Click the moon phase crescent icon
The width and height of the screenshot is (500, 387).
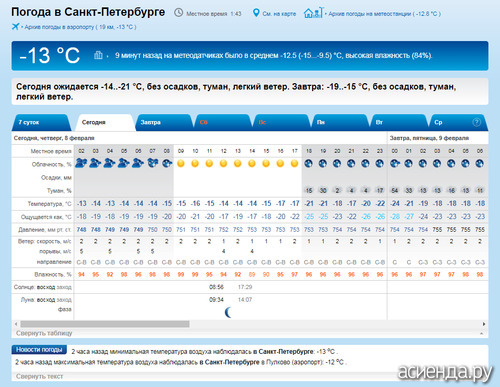tap(228, 312)
